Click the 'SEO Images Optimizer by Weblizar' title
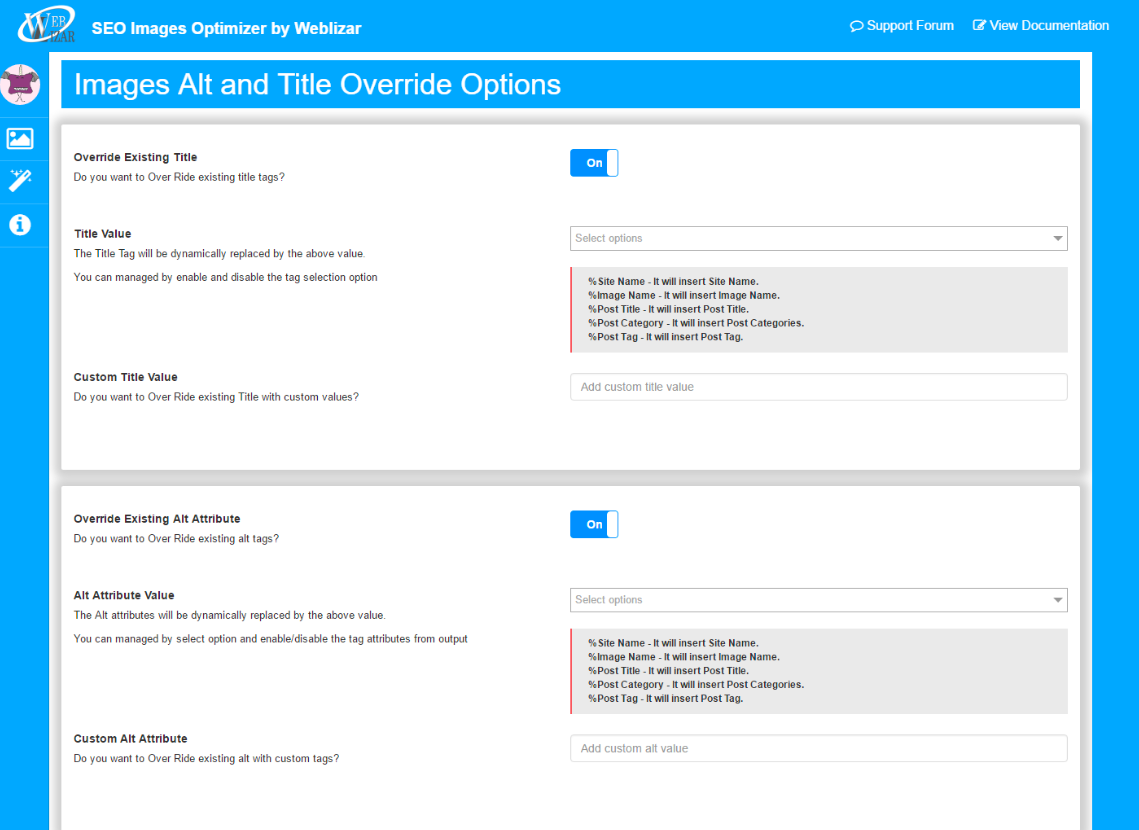 [x=226, y=28]
